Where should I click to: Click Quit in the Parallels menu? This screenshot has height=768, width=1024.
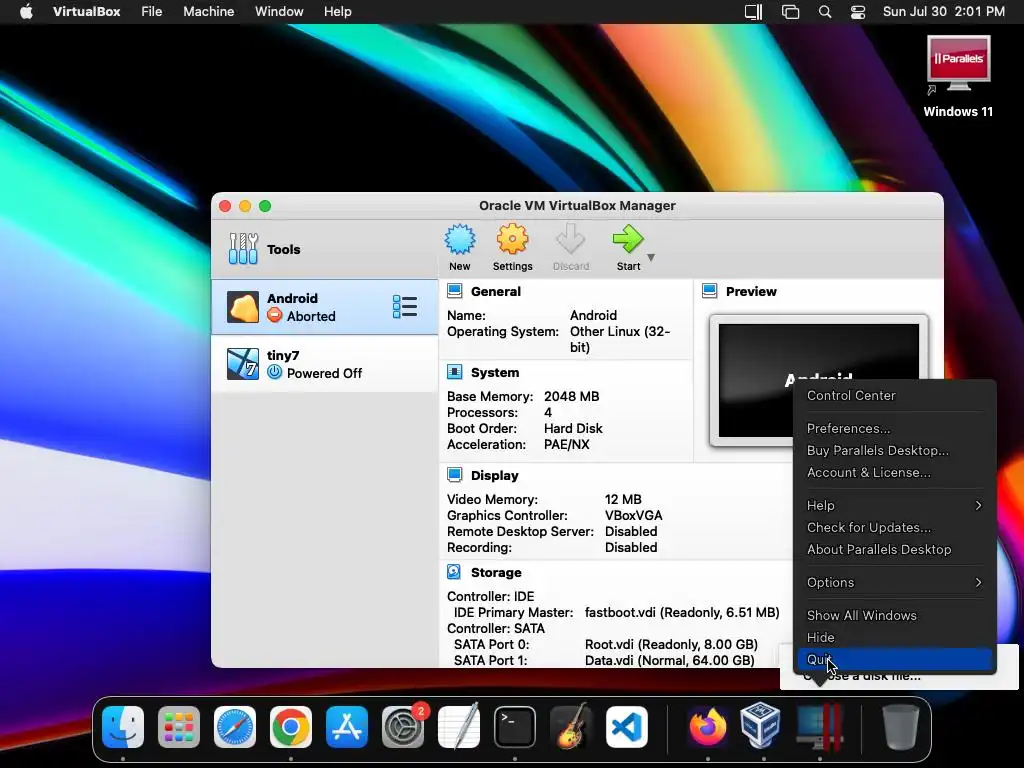coord(894,659)
